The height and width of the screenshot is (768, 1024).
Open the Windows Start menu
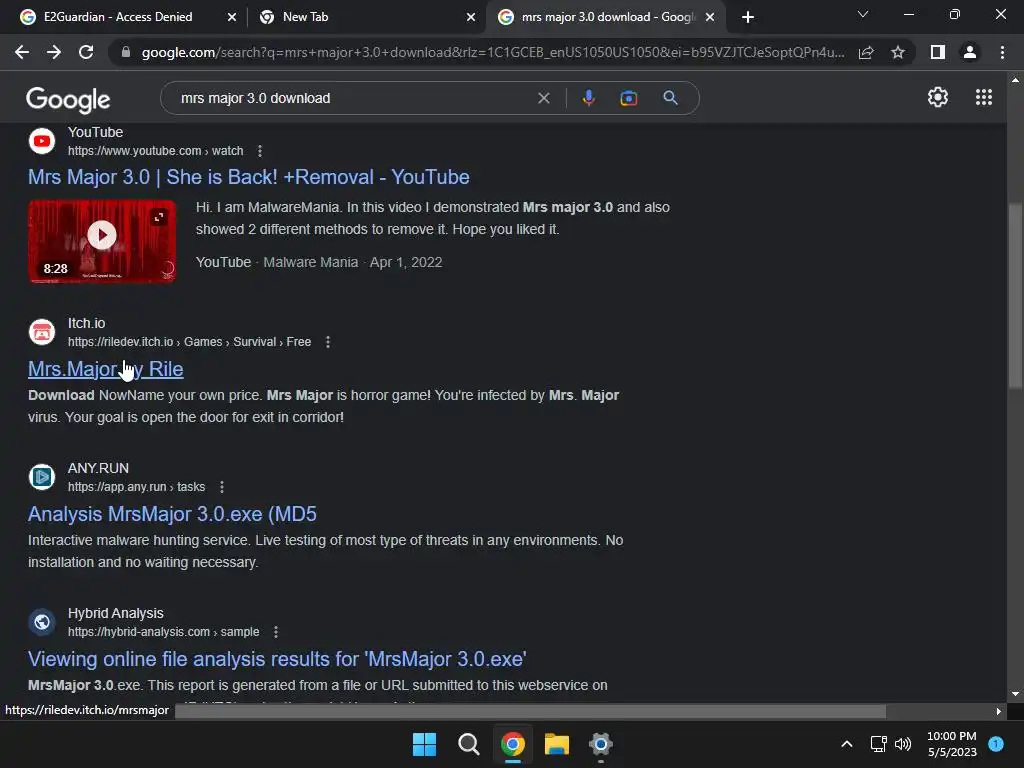pyautogui.click(x=424, y=744)
